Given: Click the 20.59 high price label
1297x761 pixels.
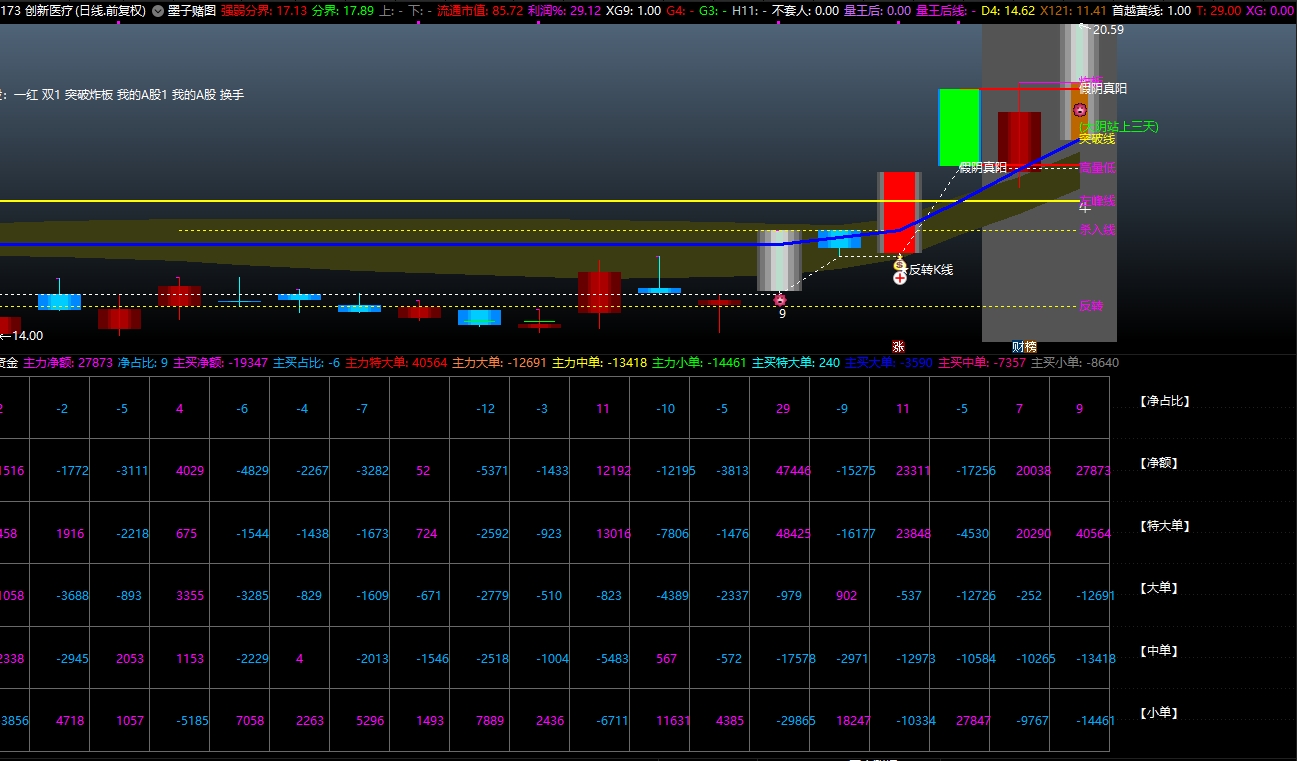Looking at the screenshot, I should [x=1108, y=30].
